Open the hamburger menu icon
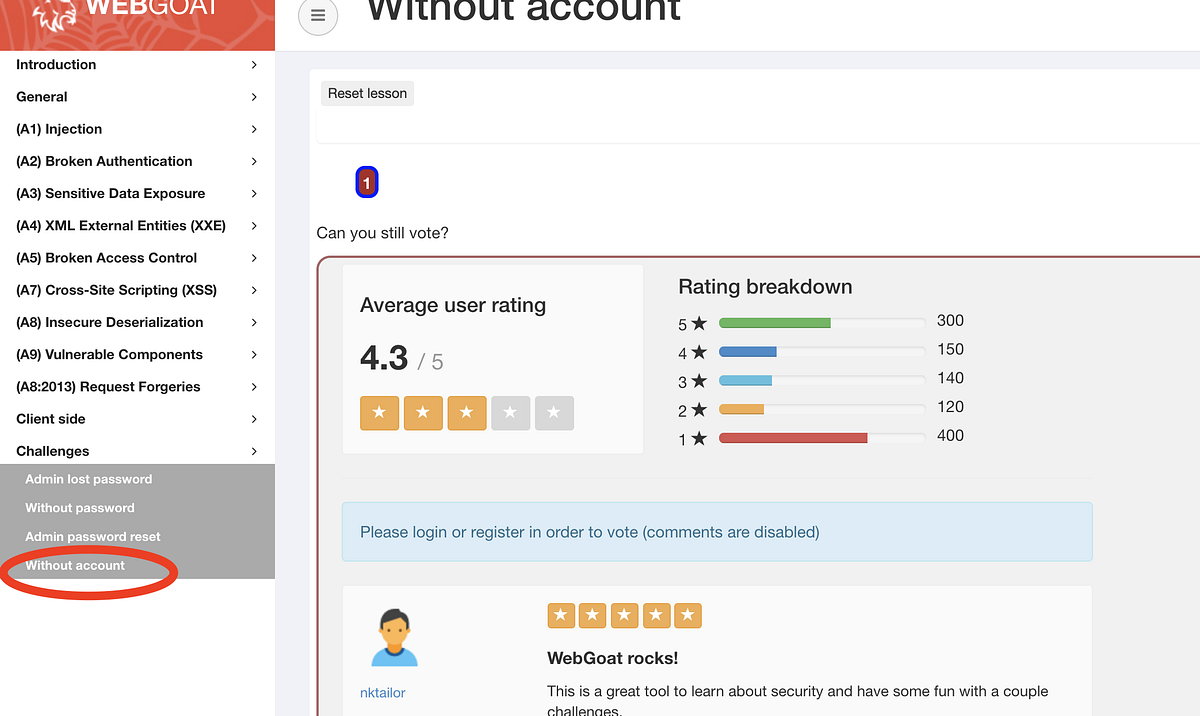This screenshot has height=716, width=1200. [x=317, y=16]
